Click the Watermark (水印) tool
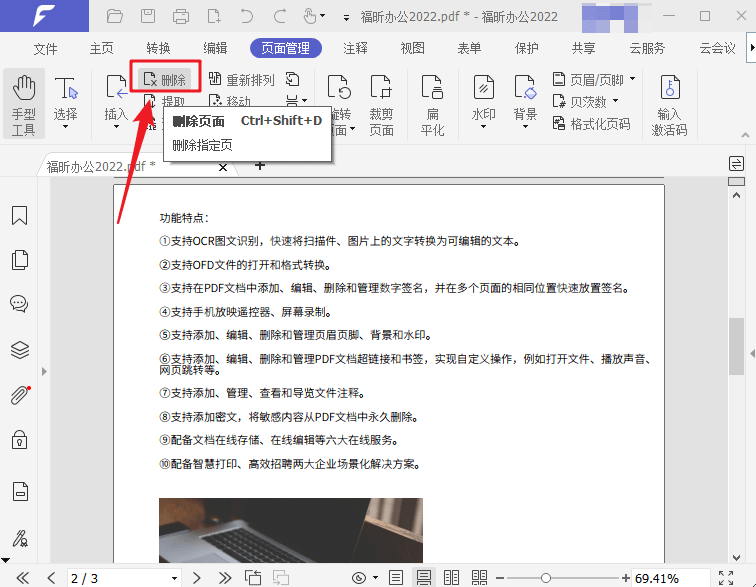 (483, 102)
